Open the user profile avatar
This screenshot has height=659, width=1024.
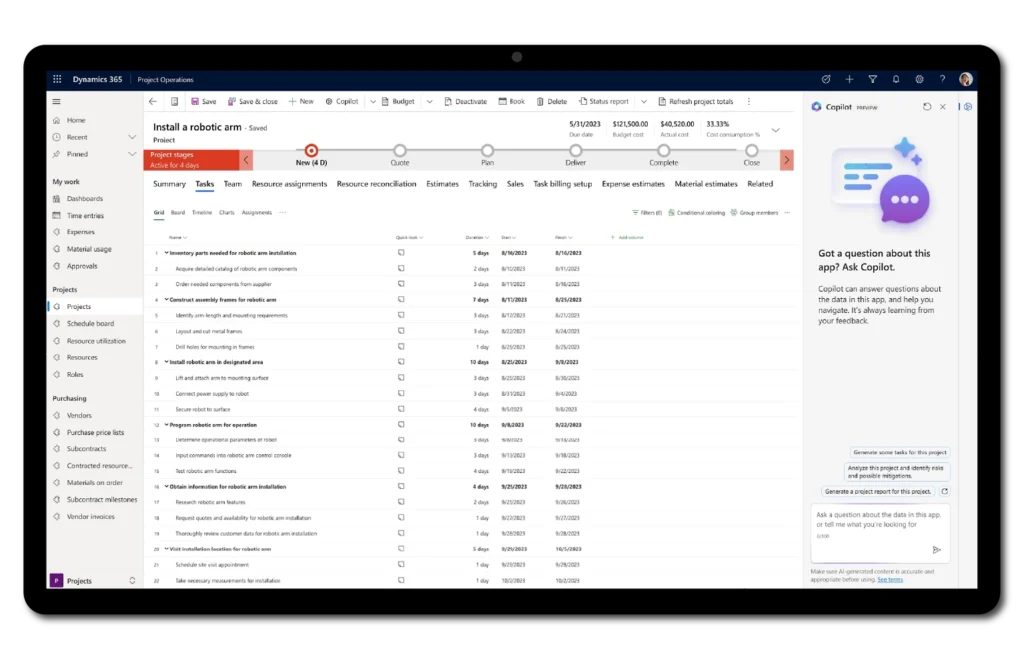pyautogui.click(x=966, y=79)
